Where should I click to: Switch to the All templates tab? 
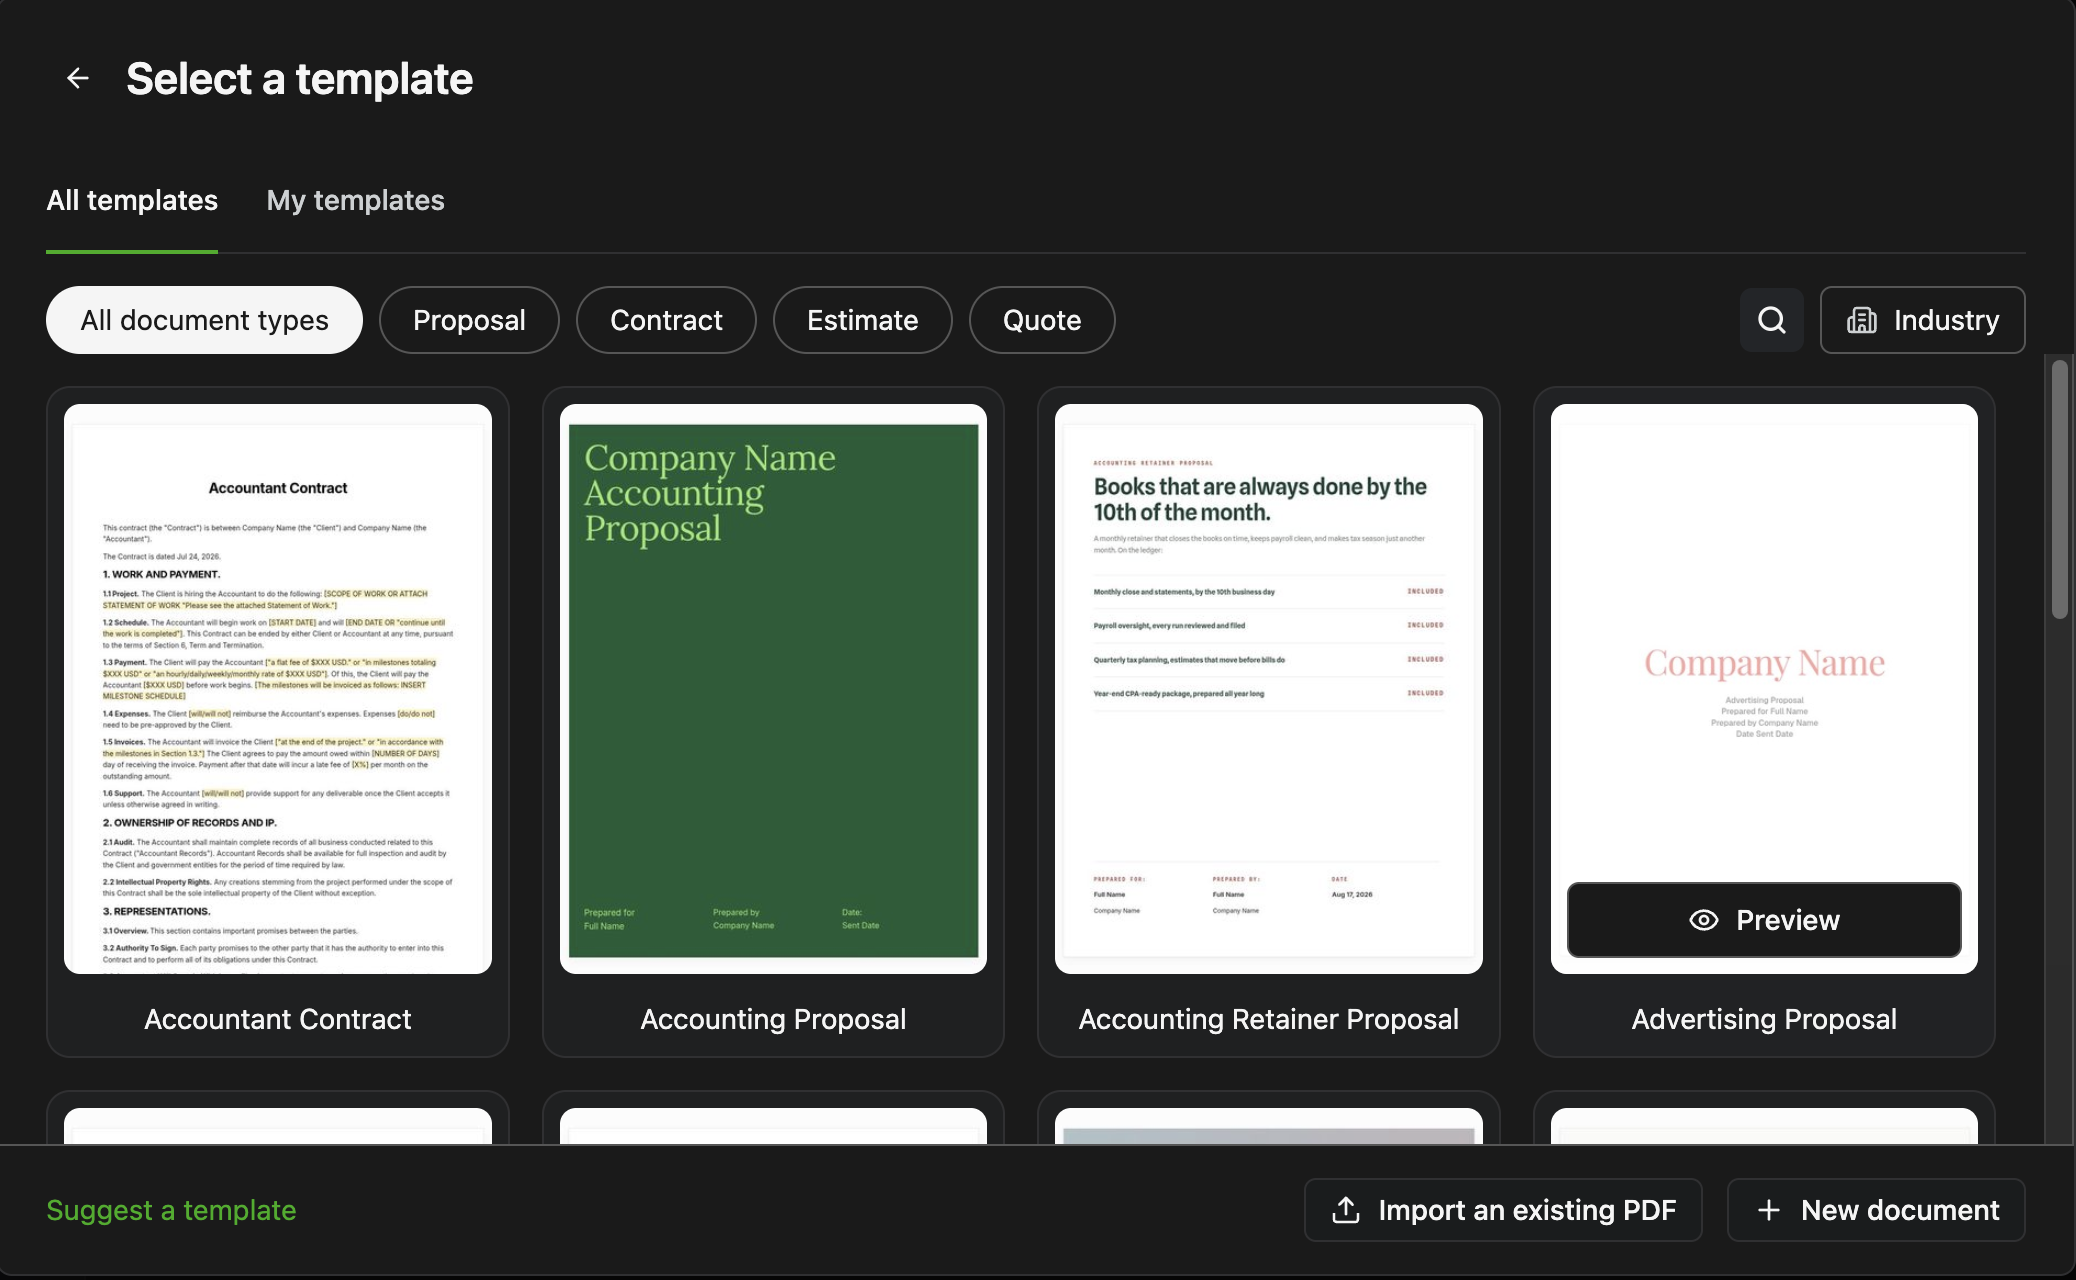tap(132, 200)
